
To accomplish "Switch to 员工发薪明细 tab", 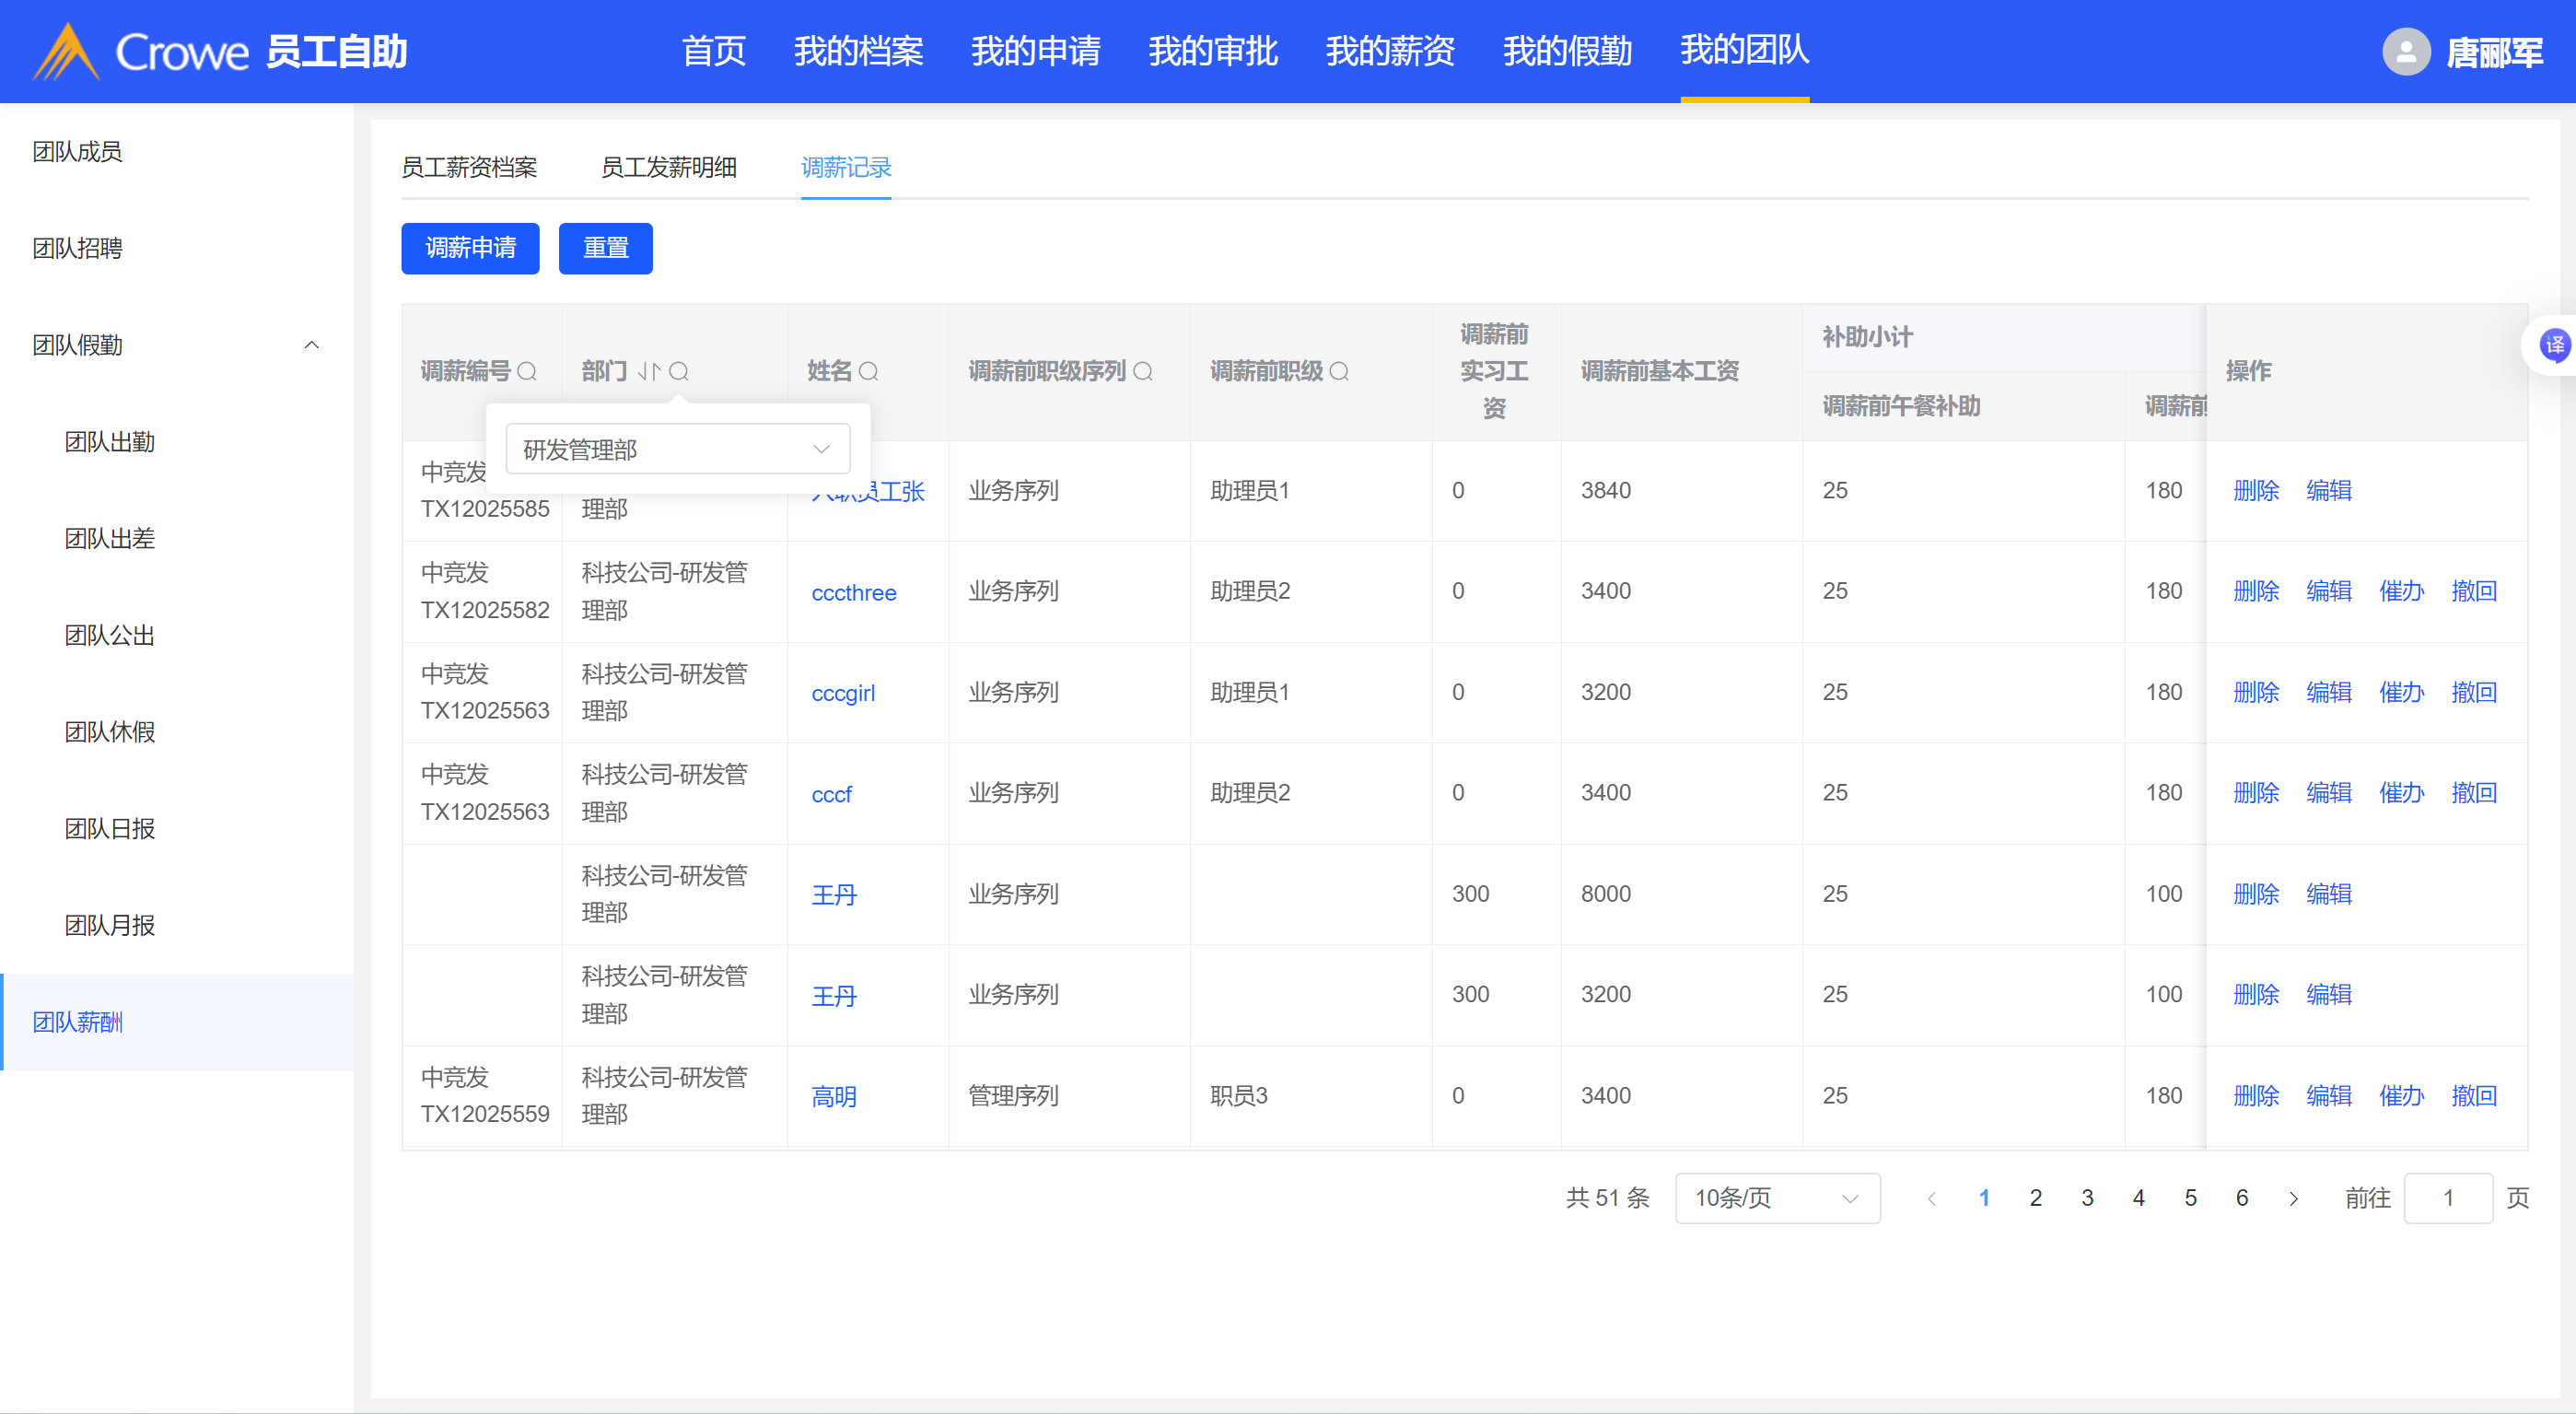I will click(668, 167).
